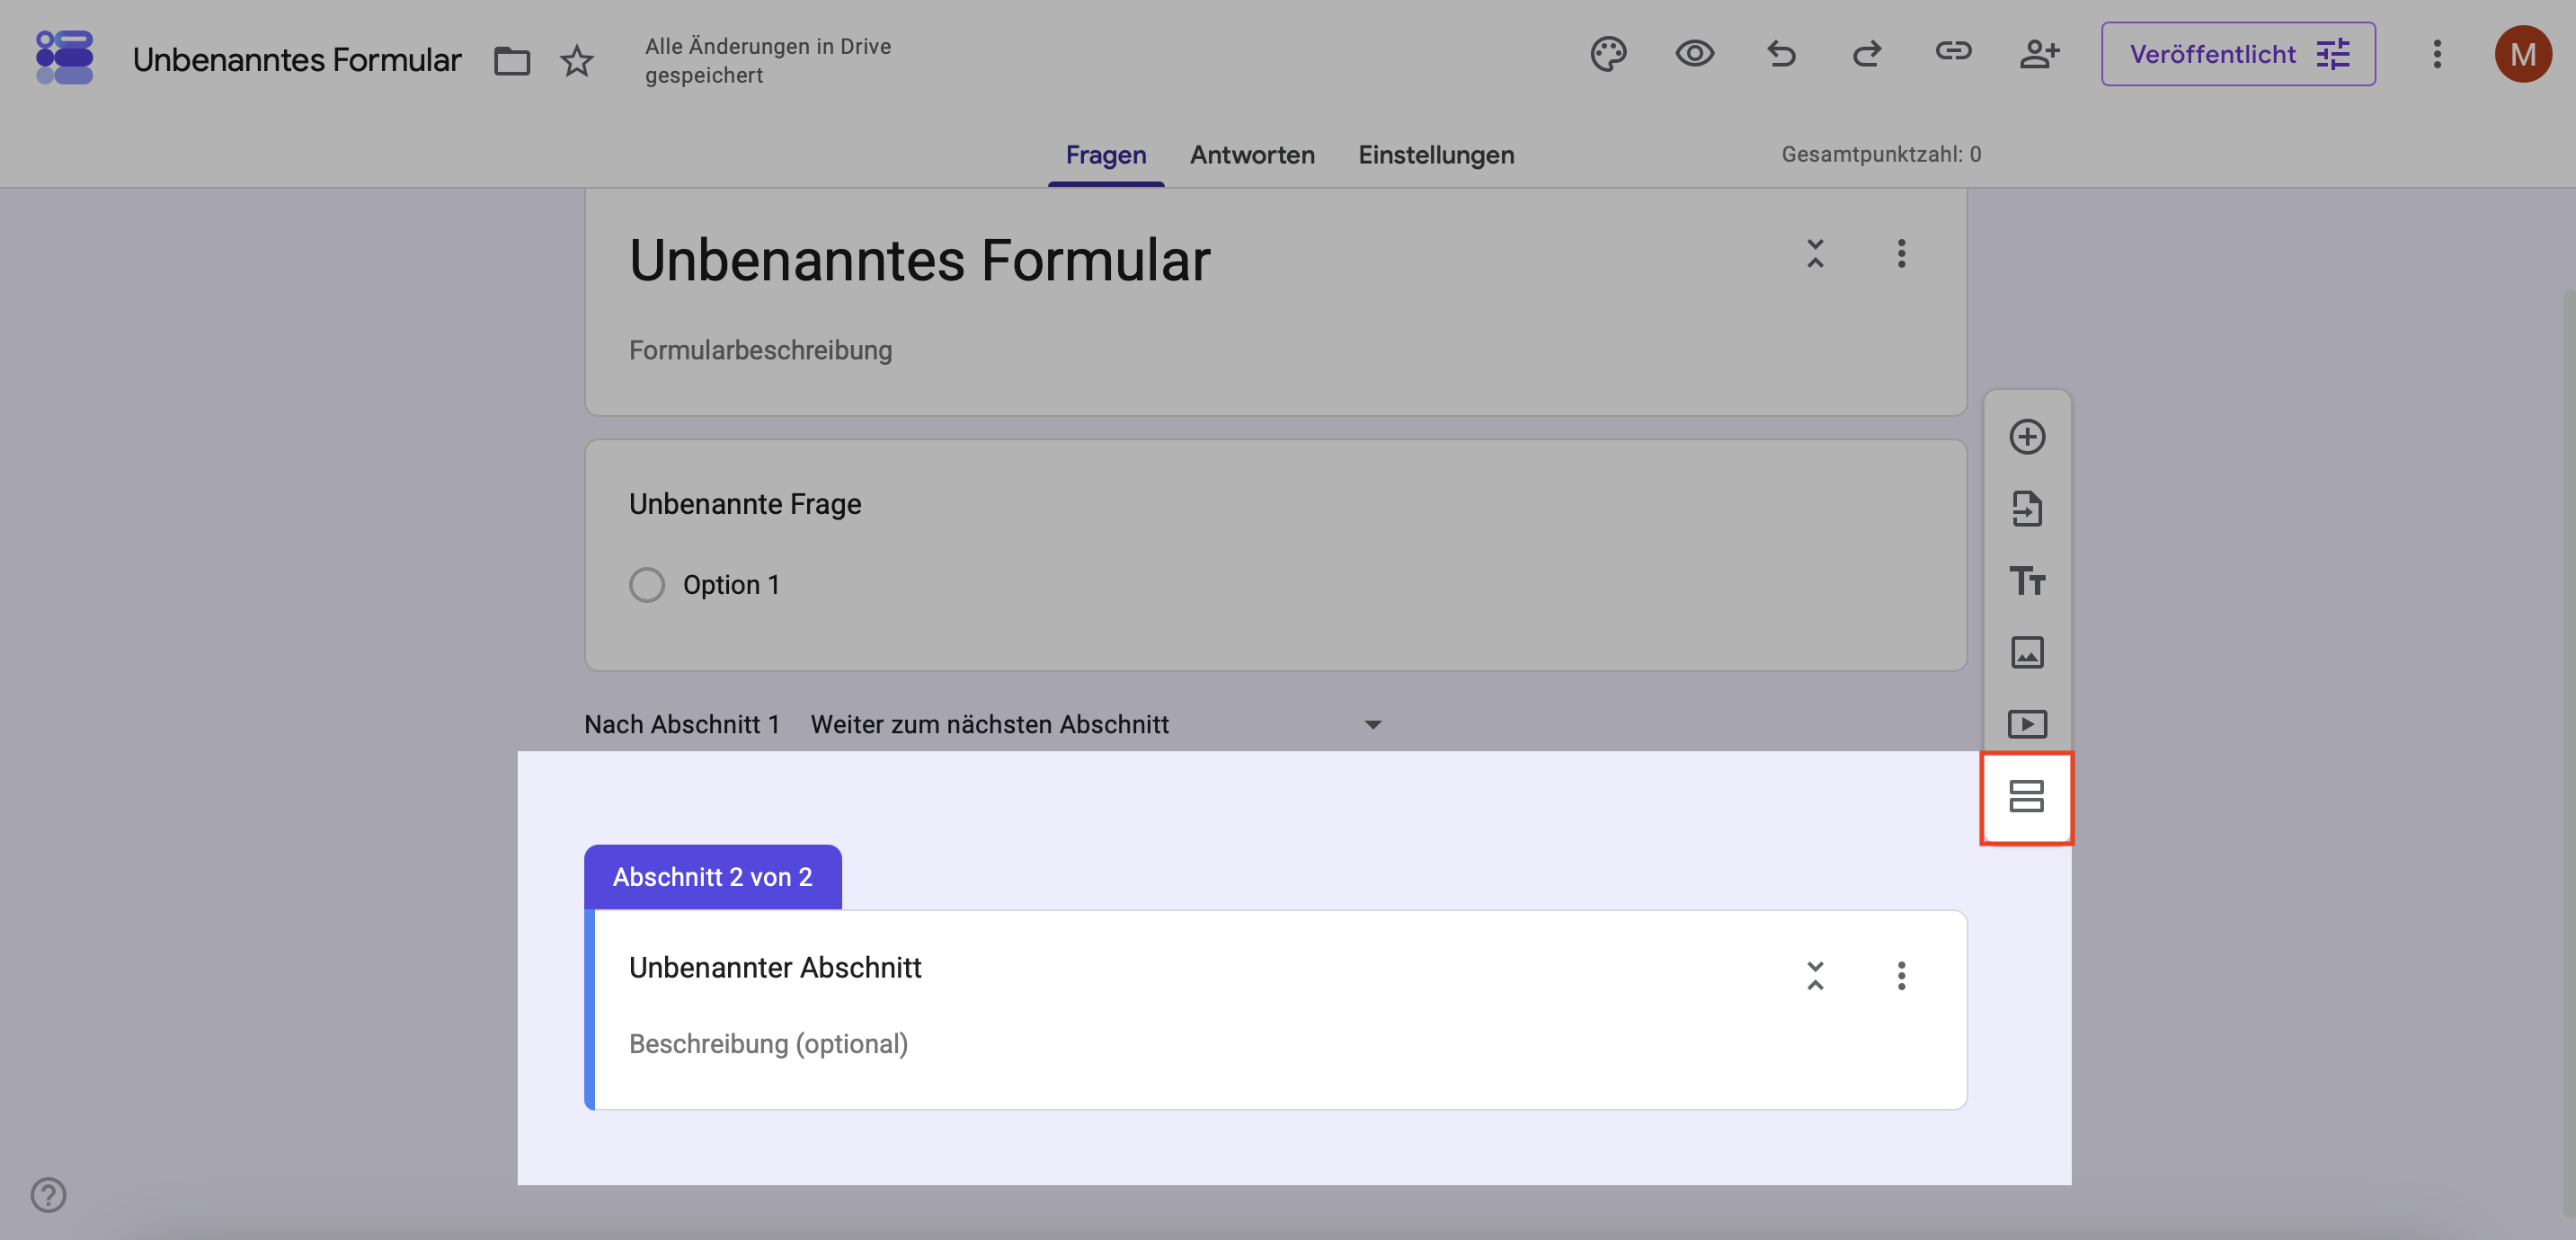Click the Abschnitt 2 von 2 label
Viewport: 2576px width, 1240px height.
[x=712, y=877]
